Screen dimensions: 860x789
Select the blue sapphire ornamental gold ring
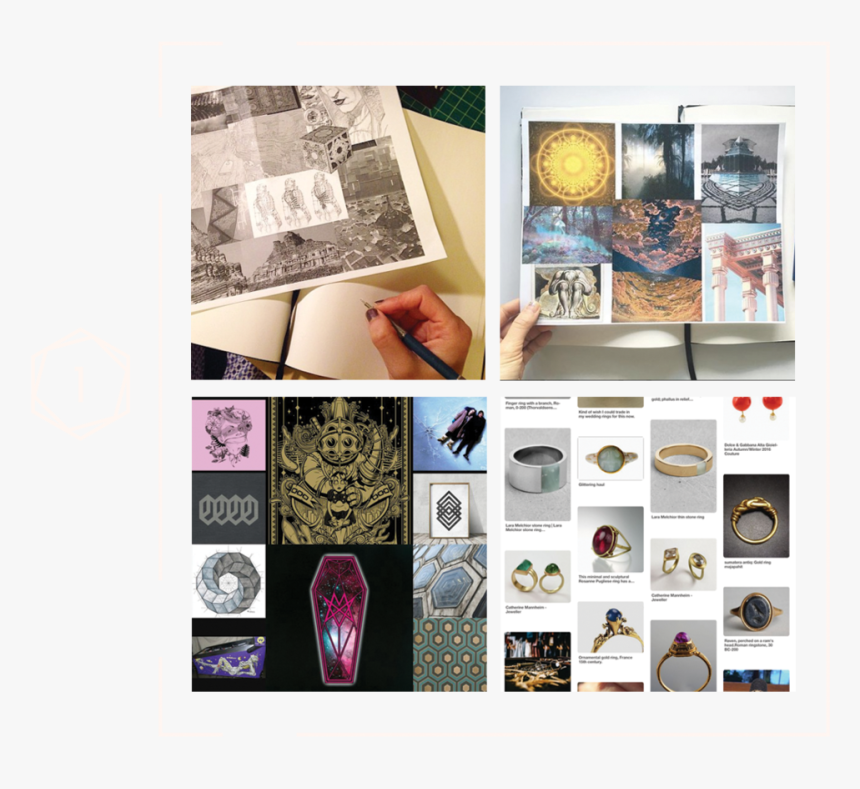(x=610, y=627)
